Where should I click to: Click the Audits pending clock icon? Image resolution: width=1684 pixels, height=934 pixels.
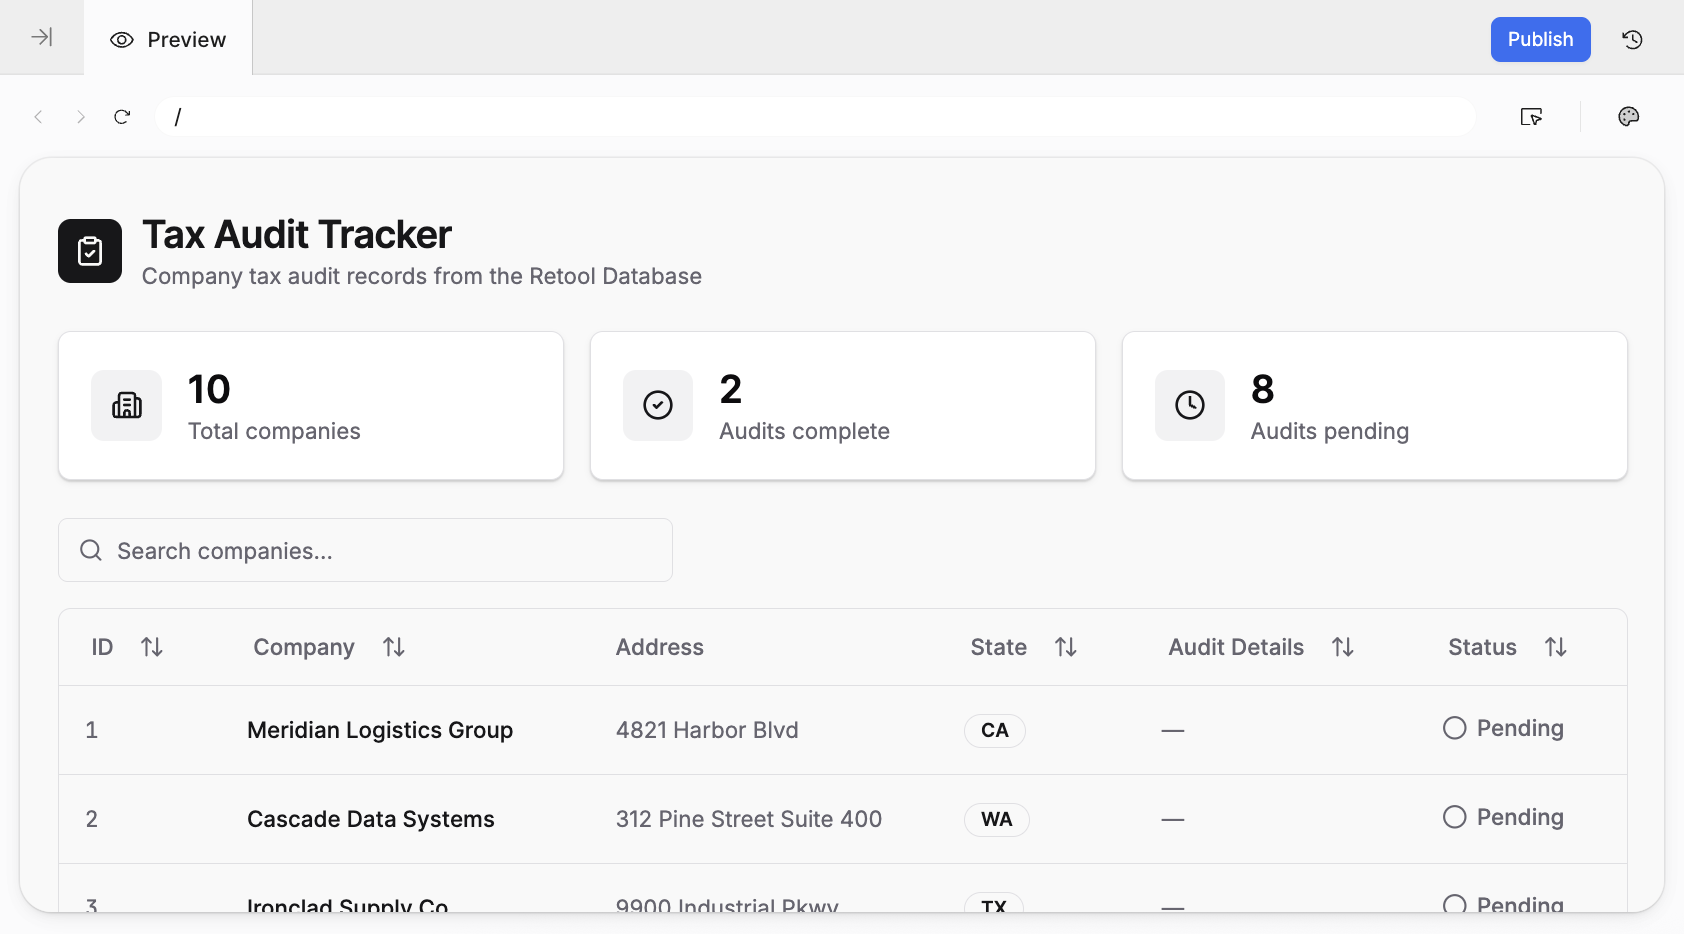pyautogui.click(x=1190, y=405)
